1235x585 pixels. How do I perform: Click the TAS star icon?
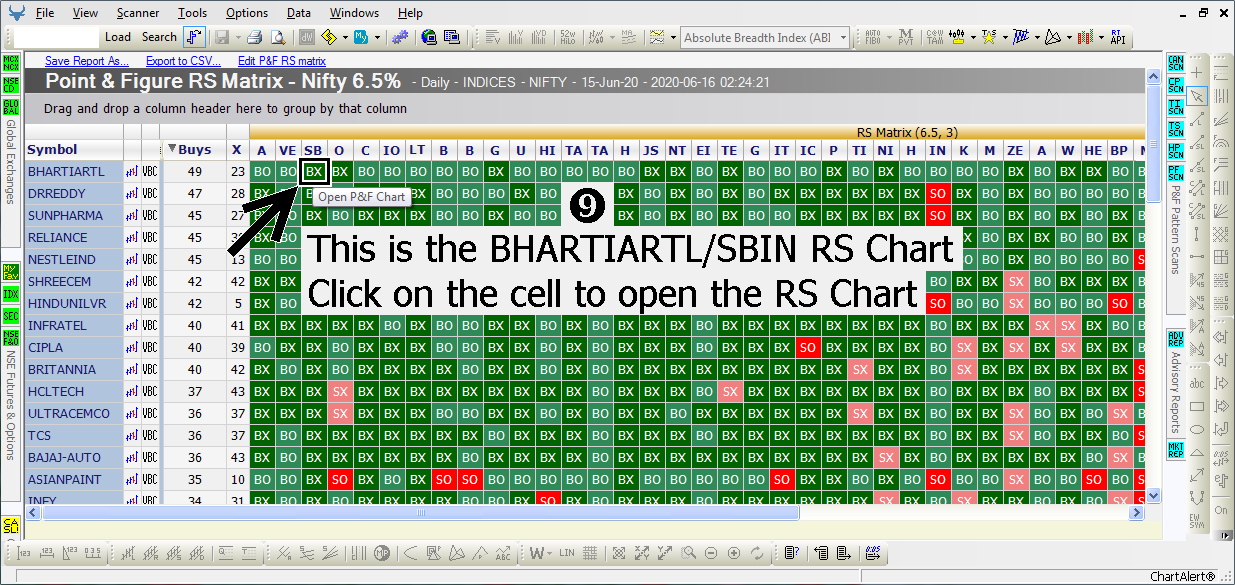[x=988, y=37]
